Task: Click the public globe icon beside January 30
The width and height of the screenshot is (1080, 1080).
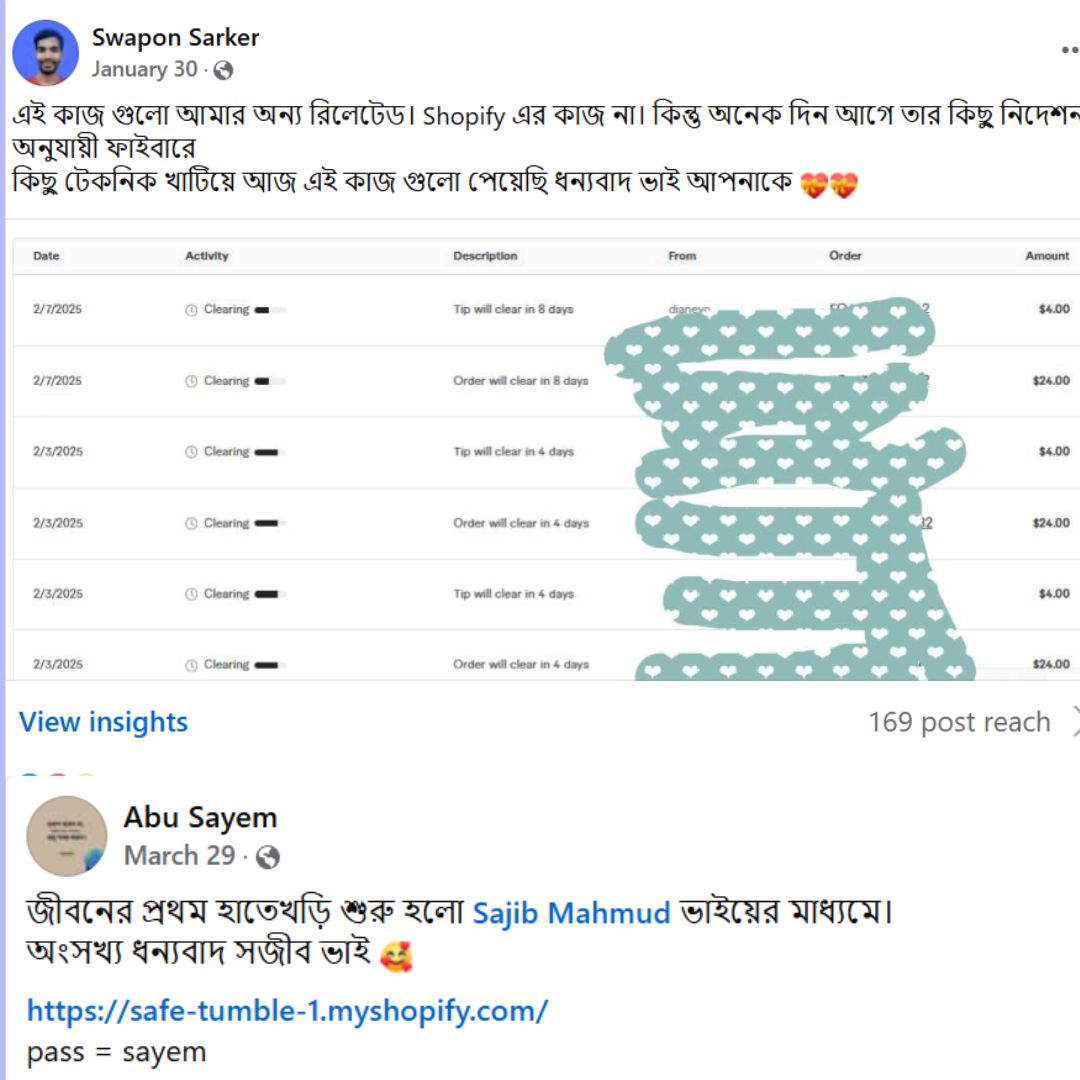Action: tap(223, 70)
